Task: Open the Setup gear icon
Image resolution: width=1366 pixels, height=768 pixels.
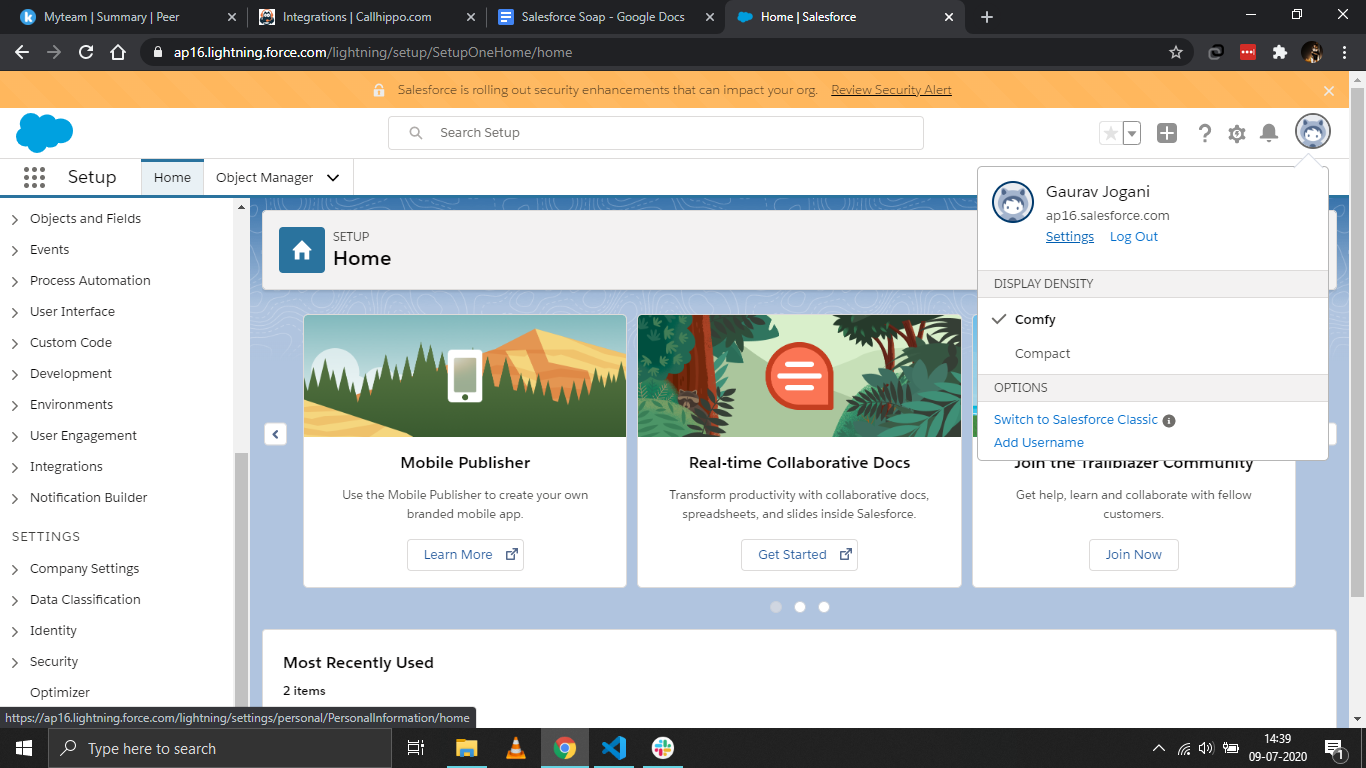Action: pyautogui.click(x=1237, y=133)
